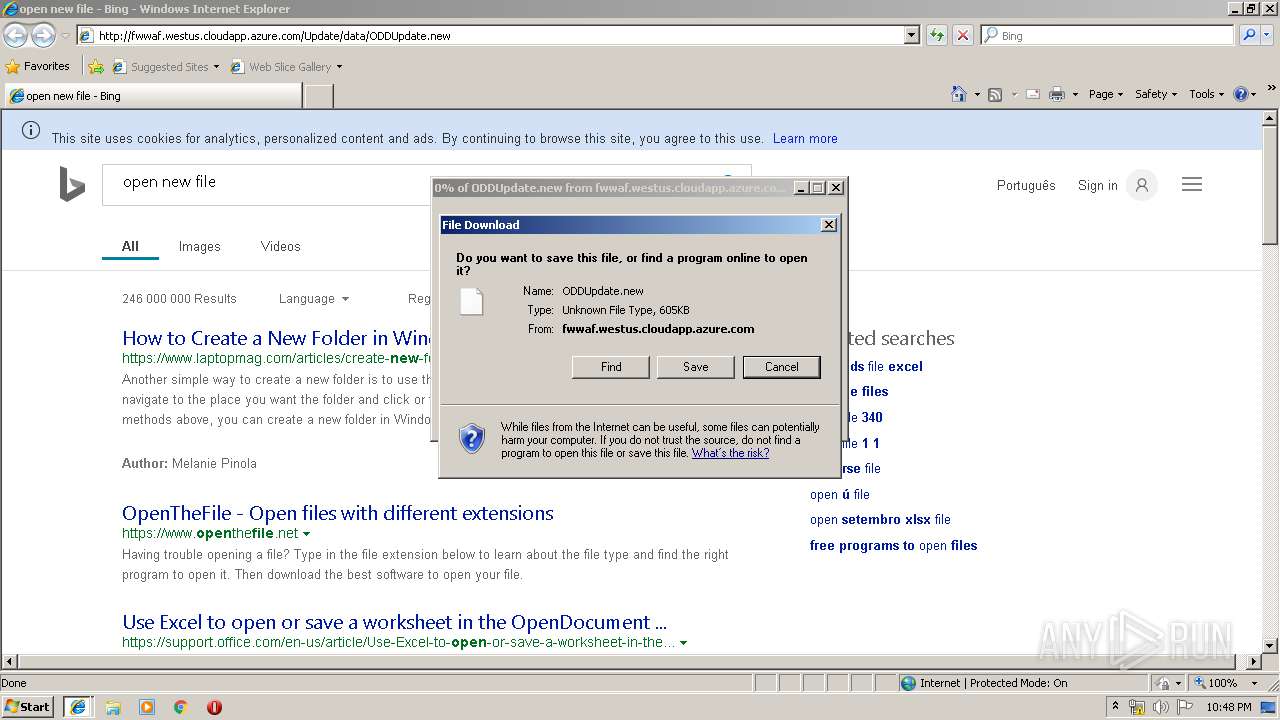Click the Print toolbar icon
Viewport: 1280px width, 720px height.
point(1057,94)
